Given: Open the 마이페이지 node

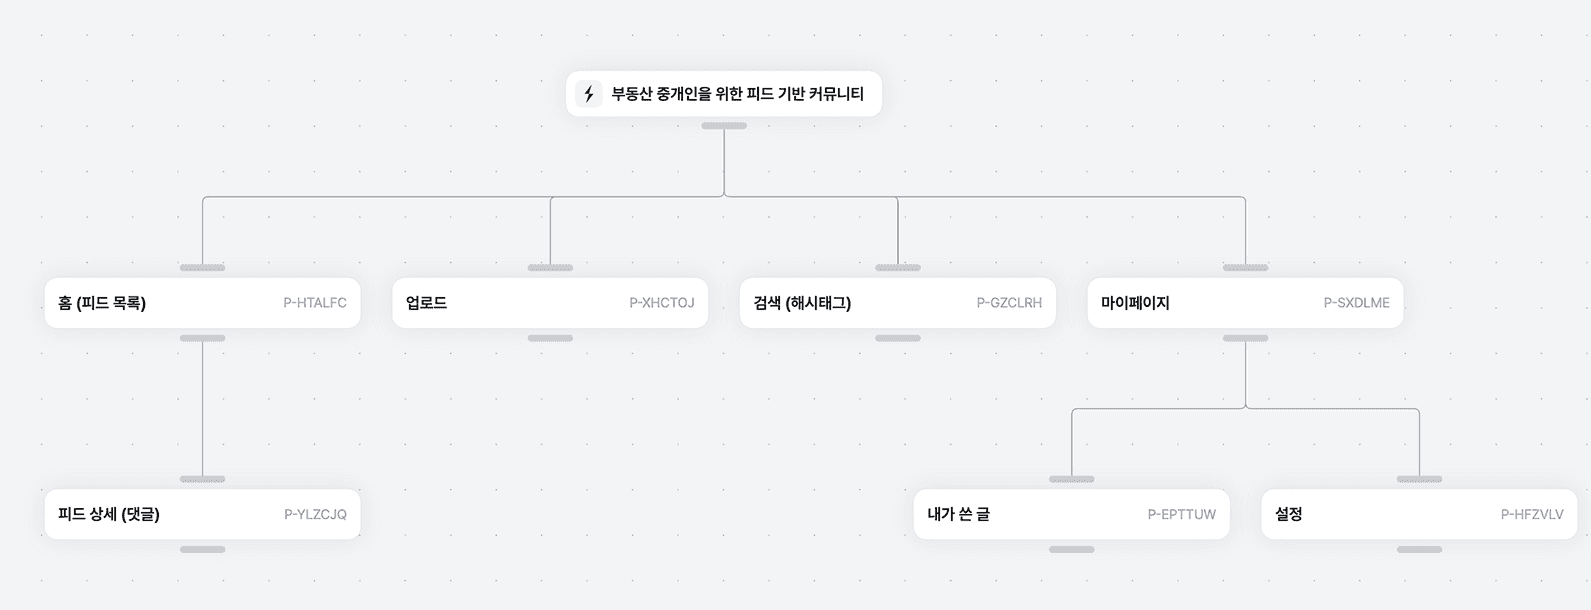Looking at the screenshot, I should 1245,303.
